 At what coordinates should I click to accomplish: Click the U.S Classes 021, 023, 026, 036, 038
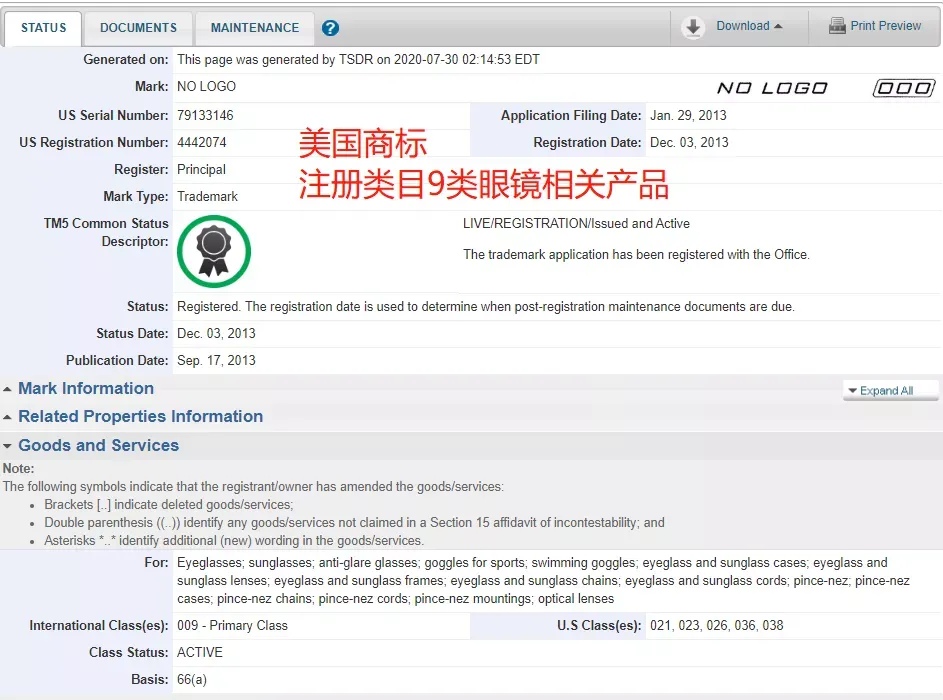pyautogui.click(x=717, y=625)
